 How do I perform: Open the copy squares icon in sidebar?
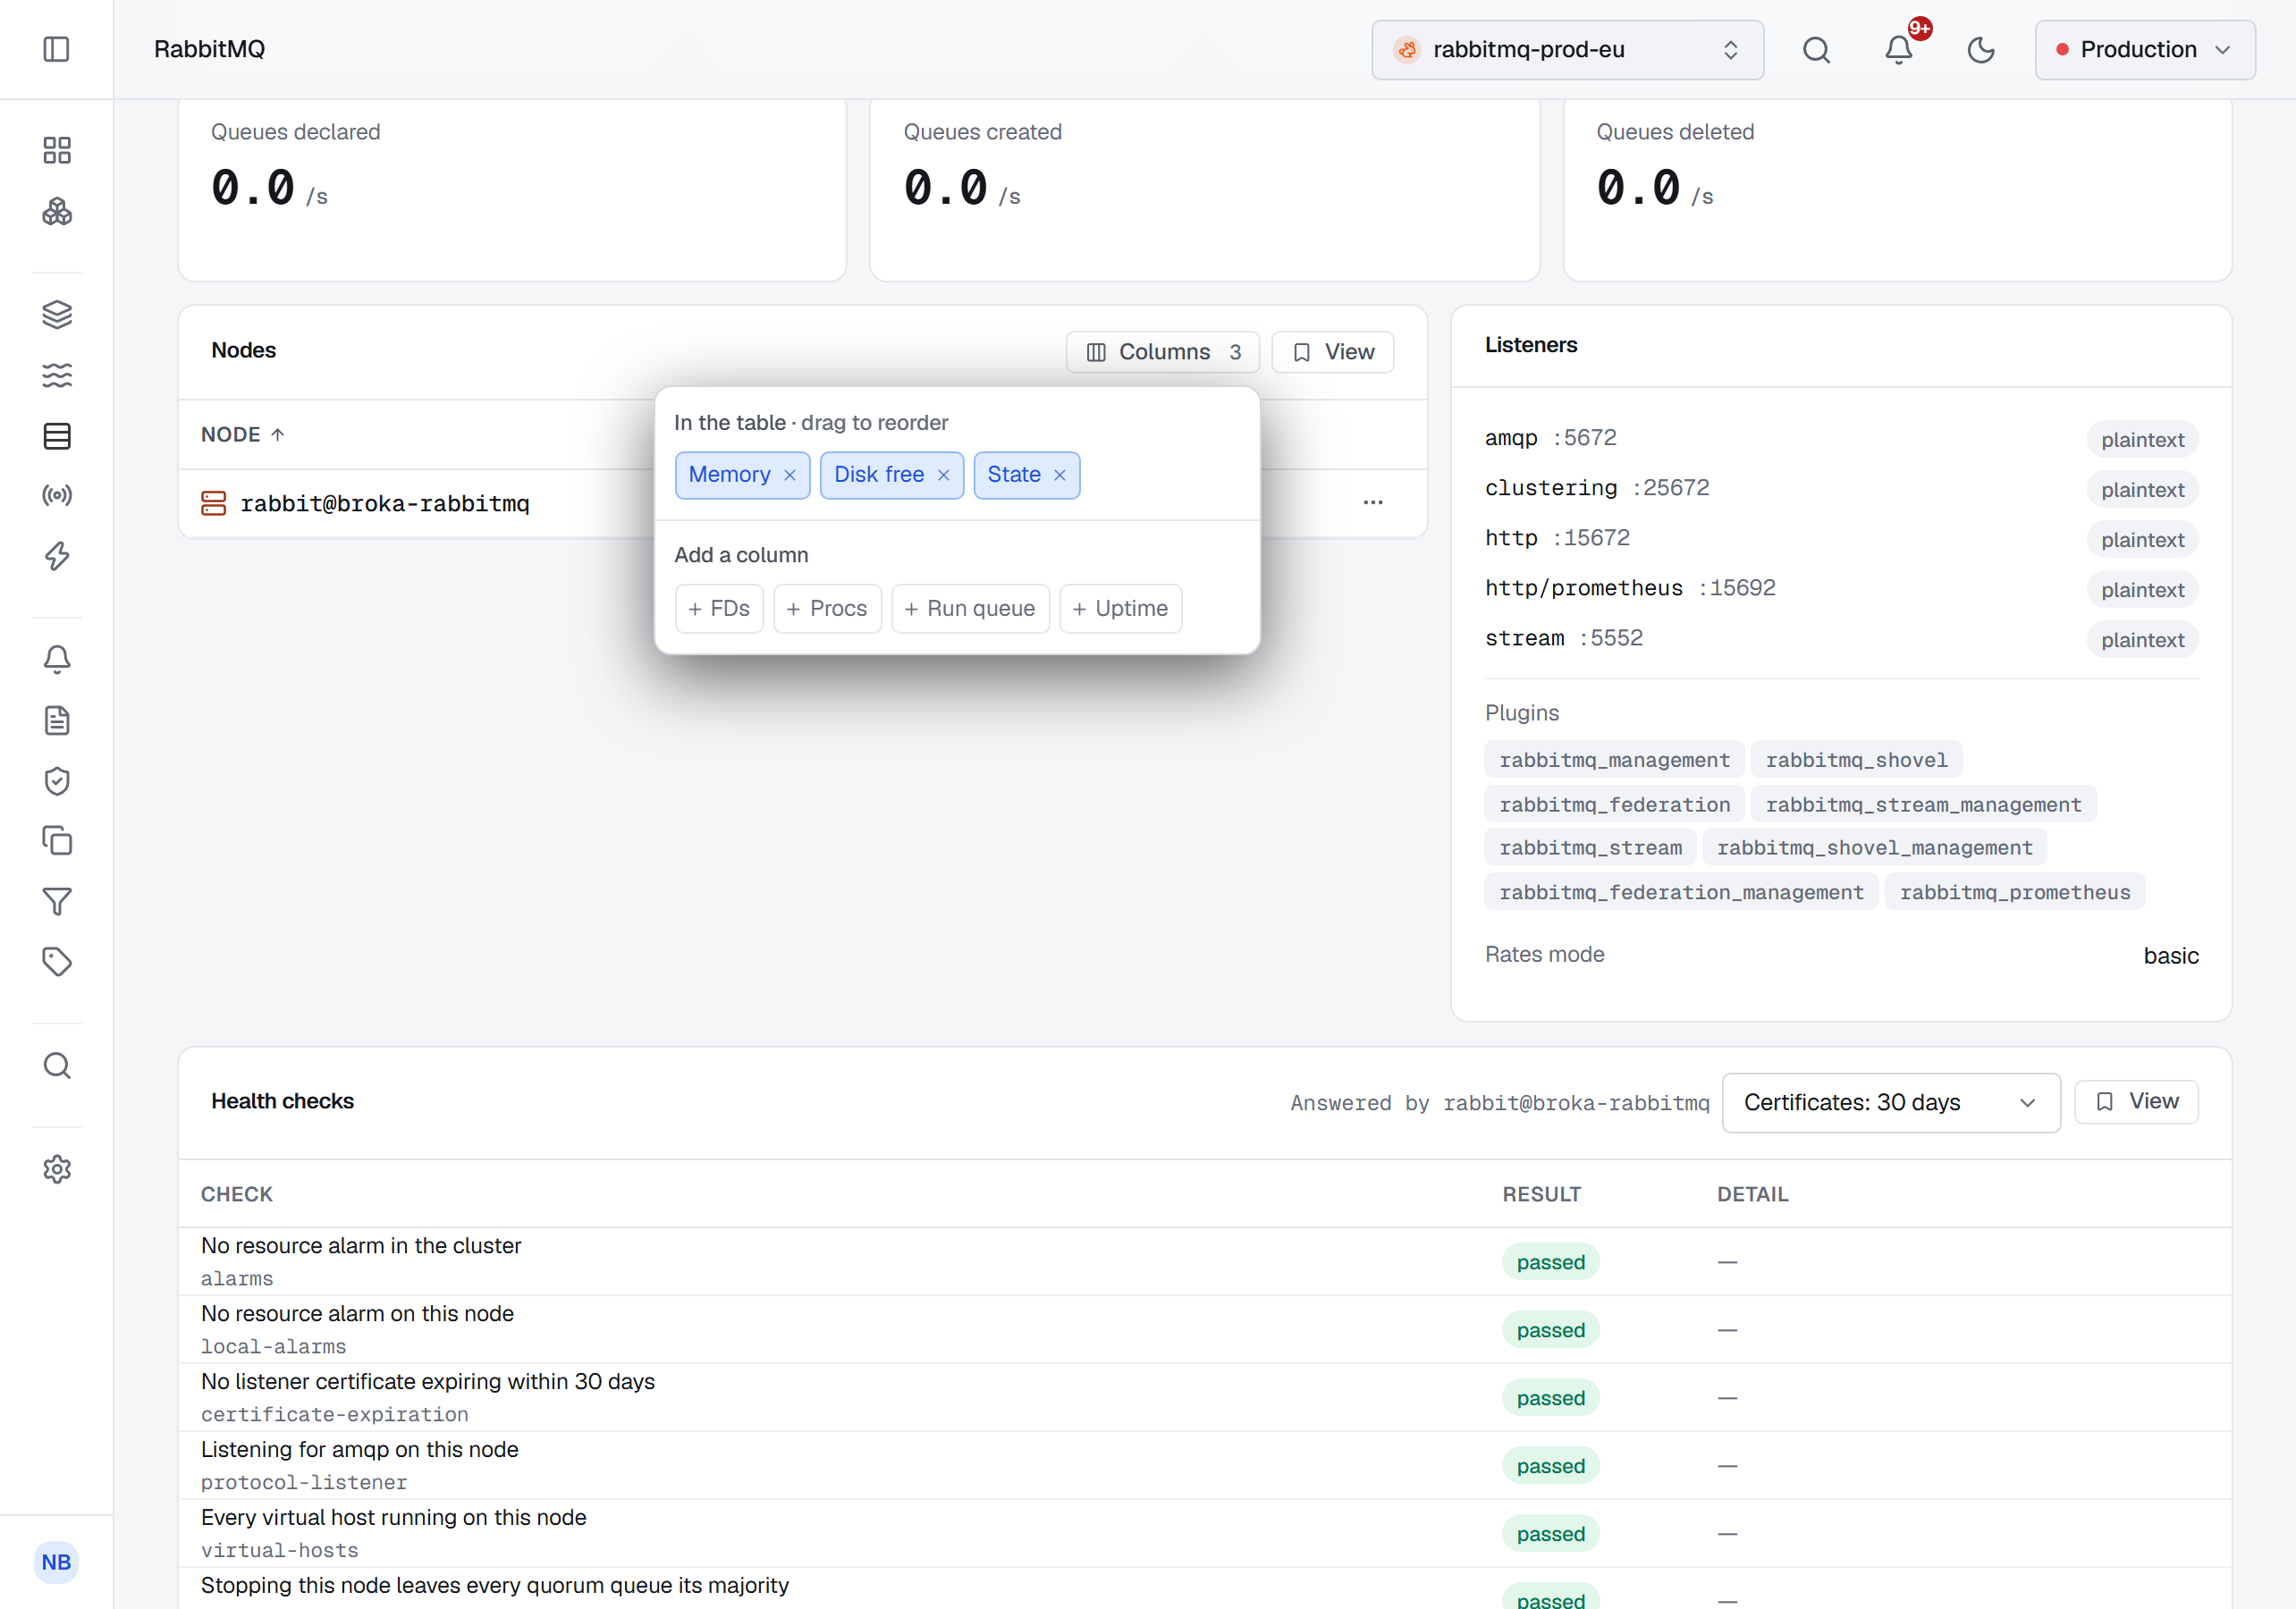[x=57, y=840]
